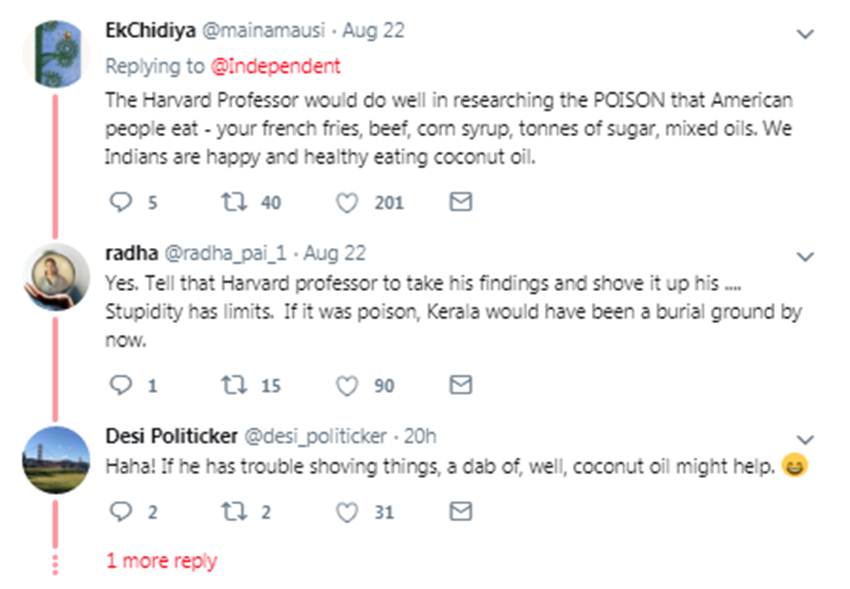Open the @Independent profile link
Image resolution: width=850 pixels, height=589 pixels.
276,66
